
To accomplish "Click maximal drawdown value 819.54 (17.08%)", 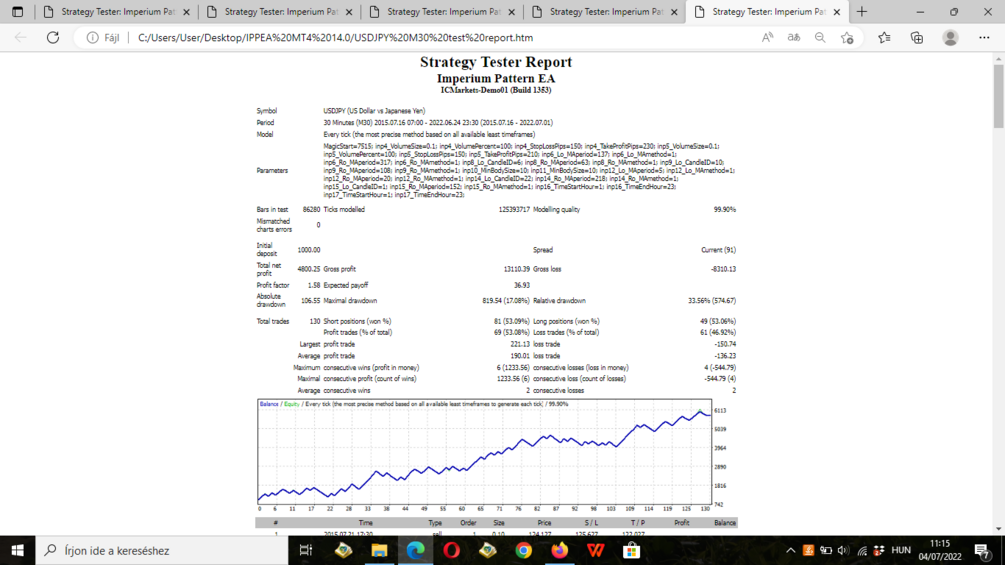I will [x=506, y=300].
